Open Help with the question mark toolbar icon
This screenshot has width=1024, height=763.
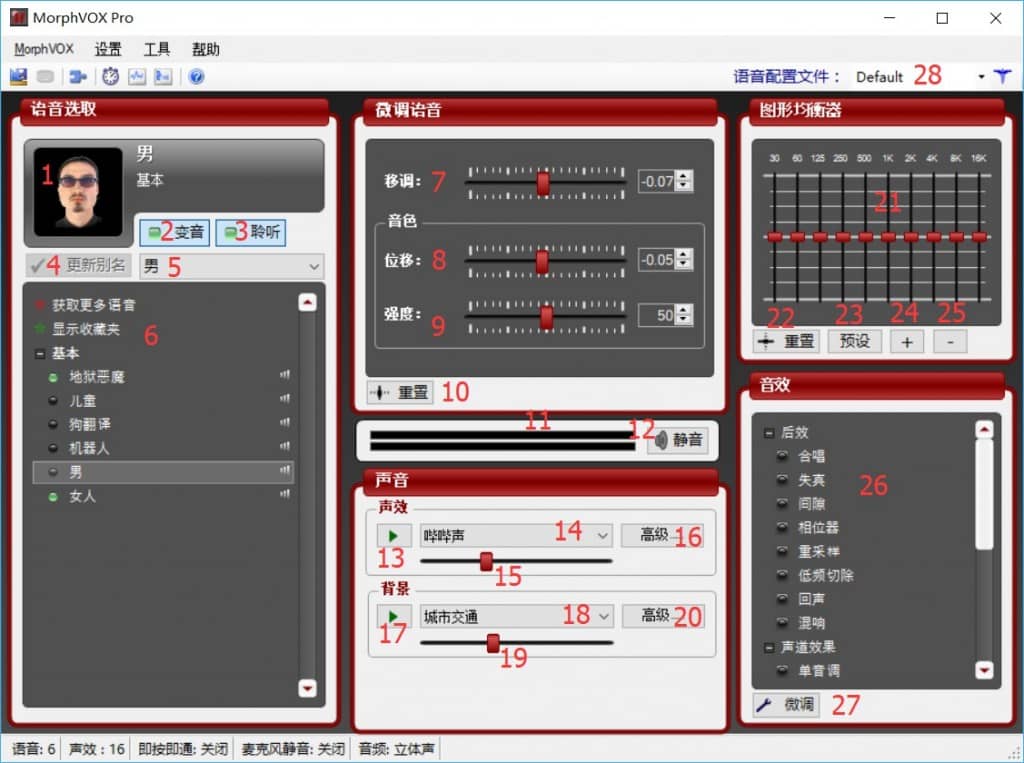pyautogui.click(x=196, y=76)
